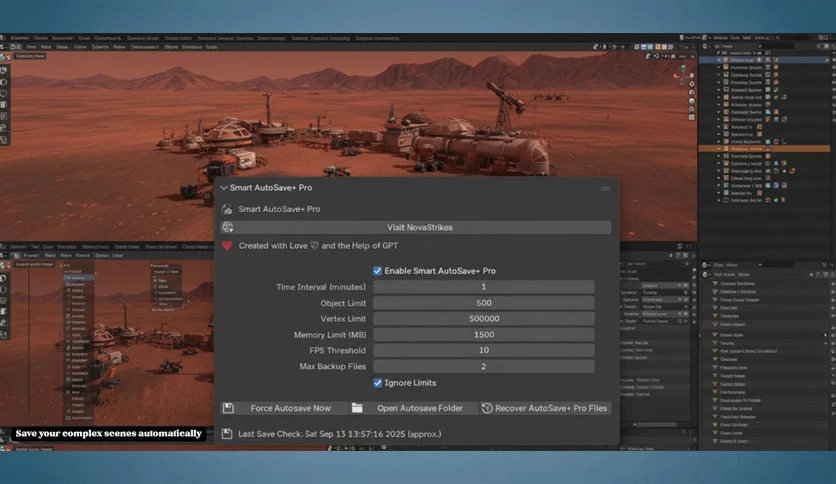Collapse the Smart AutoSave+ Pro panel chevron
The image size is (836, 484).
[x=224, y=188]
